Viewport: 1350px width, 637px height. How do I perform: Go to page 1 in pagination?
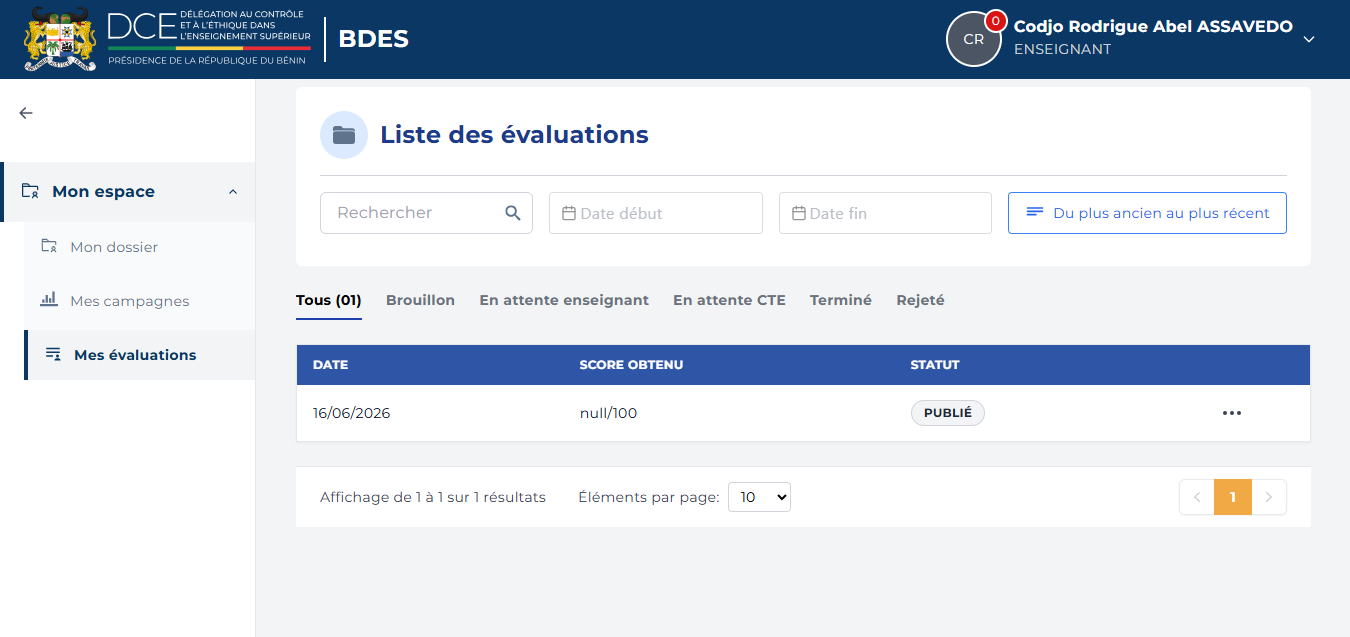[1233, 497]
